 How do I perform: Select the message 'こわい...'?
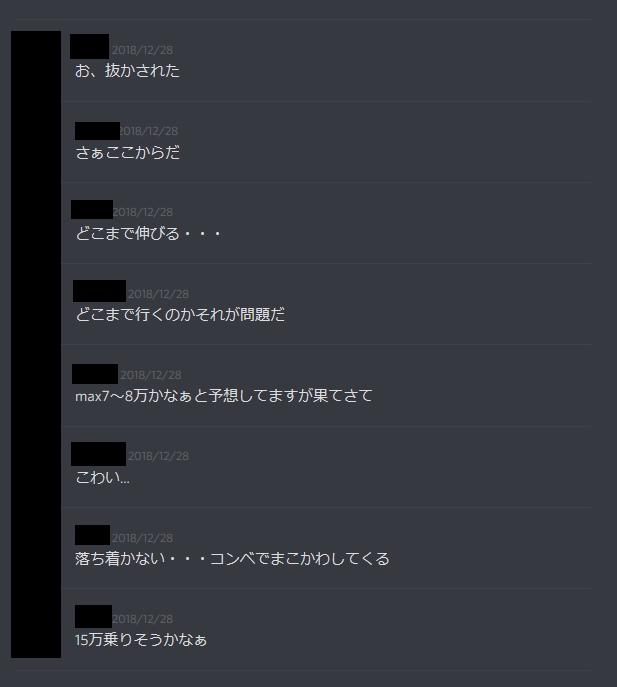point(103,477)
